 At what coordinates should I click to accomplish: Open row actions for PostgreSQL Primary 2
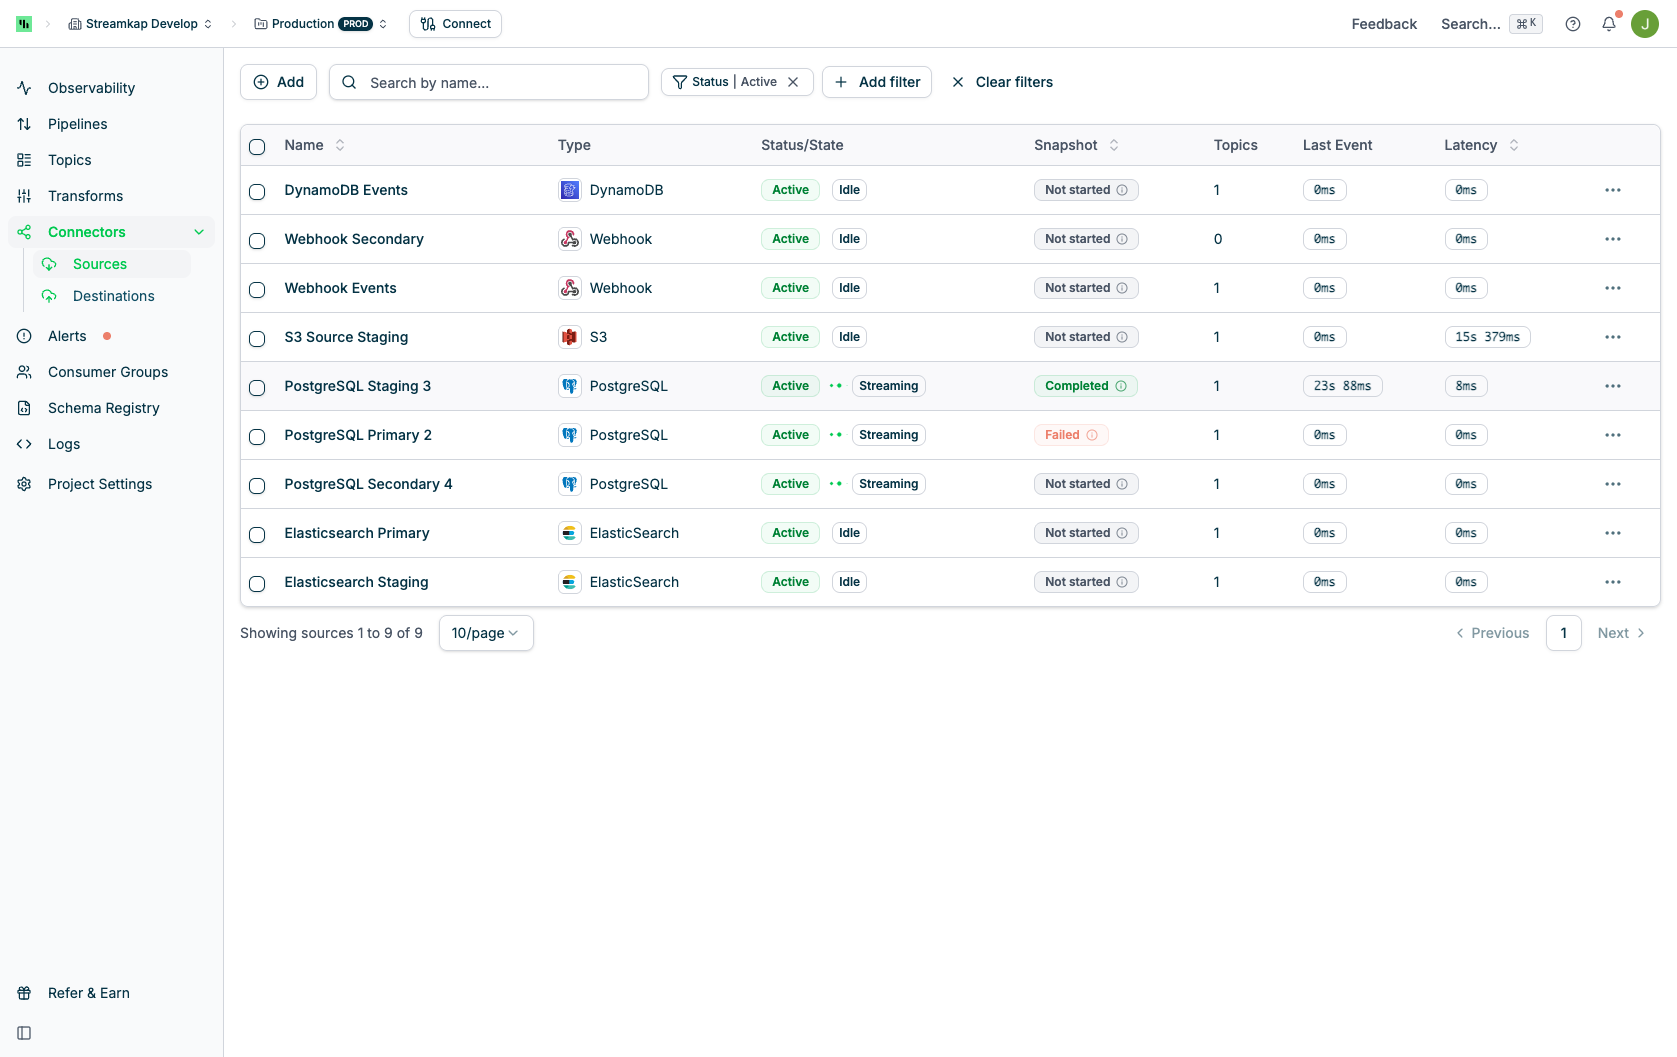click(1613, 435)
